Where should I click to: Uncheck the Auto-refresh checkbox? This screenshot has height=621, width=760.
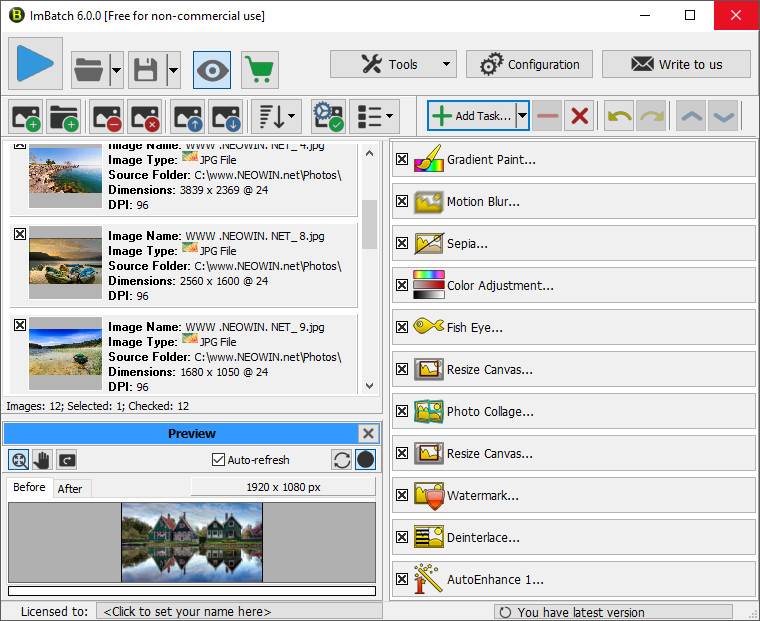click(x=218, y=460)
